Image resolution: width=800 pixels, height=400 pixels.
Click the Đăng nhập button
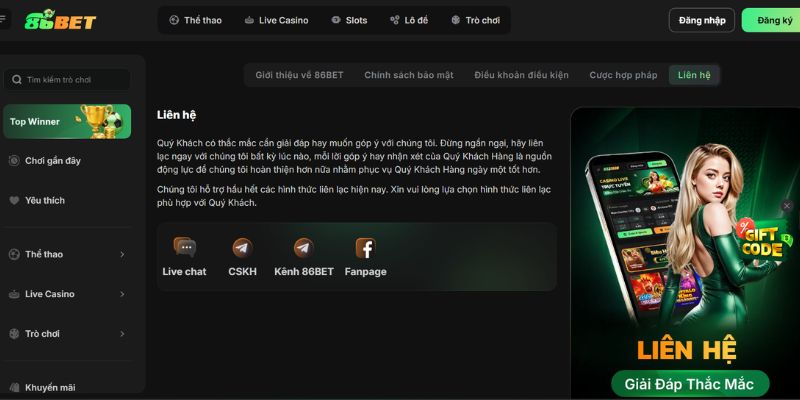(702, 20)
